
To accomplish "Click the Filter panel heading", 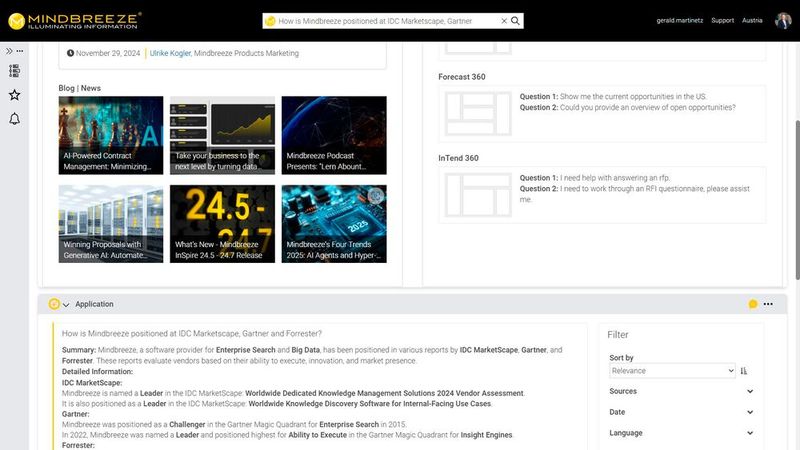I will pos(618,335).
